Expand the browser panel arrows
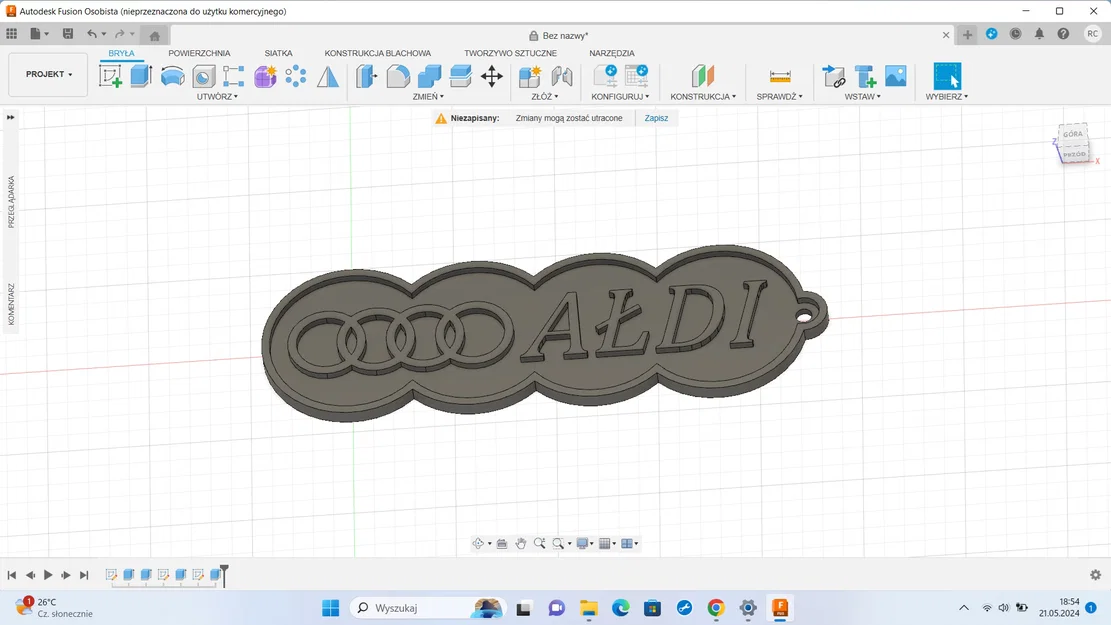The image size is (1111, 625). pos(10,117)
